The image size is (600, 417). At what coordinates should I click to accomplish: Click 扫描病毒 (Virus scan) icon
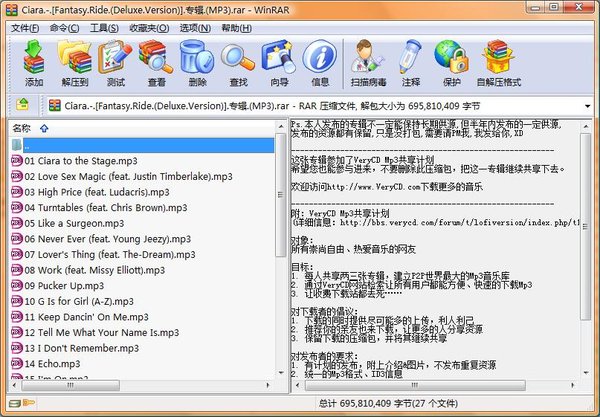pos(367,57)
